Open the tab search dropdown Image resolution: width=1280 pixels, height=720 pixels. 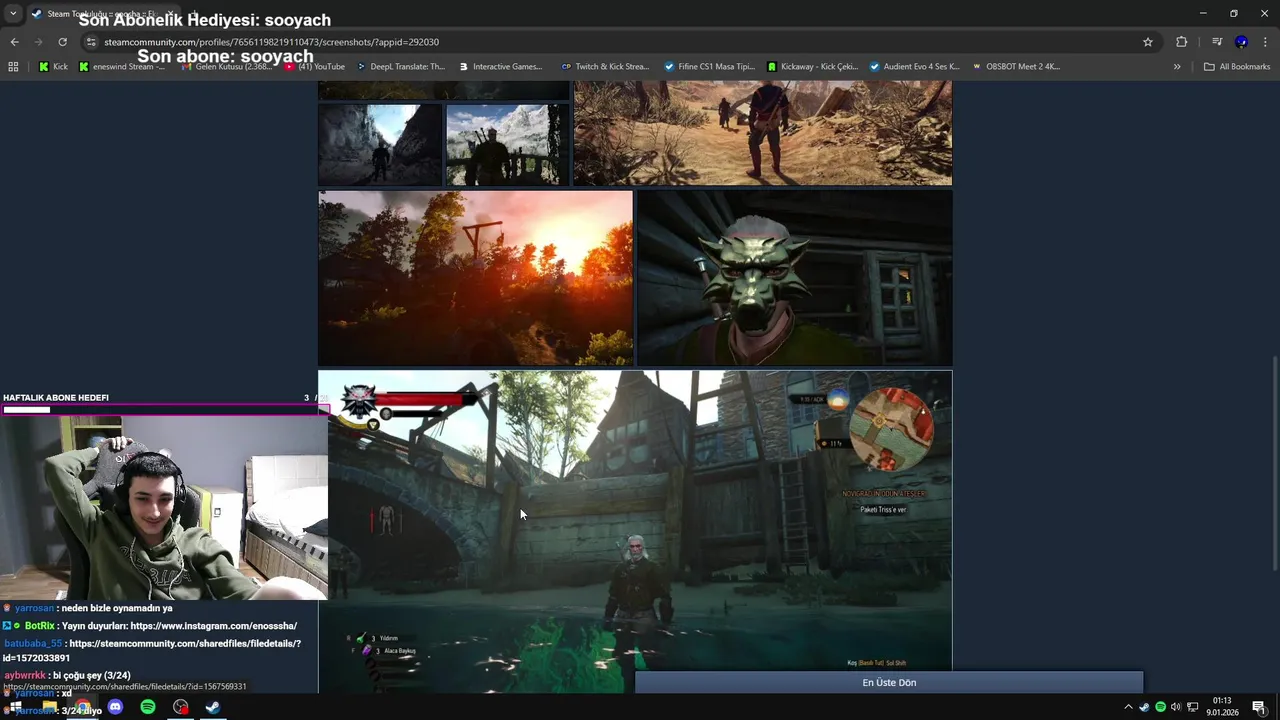(13, 13)
